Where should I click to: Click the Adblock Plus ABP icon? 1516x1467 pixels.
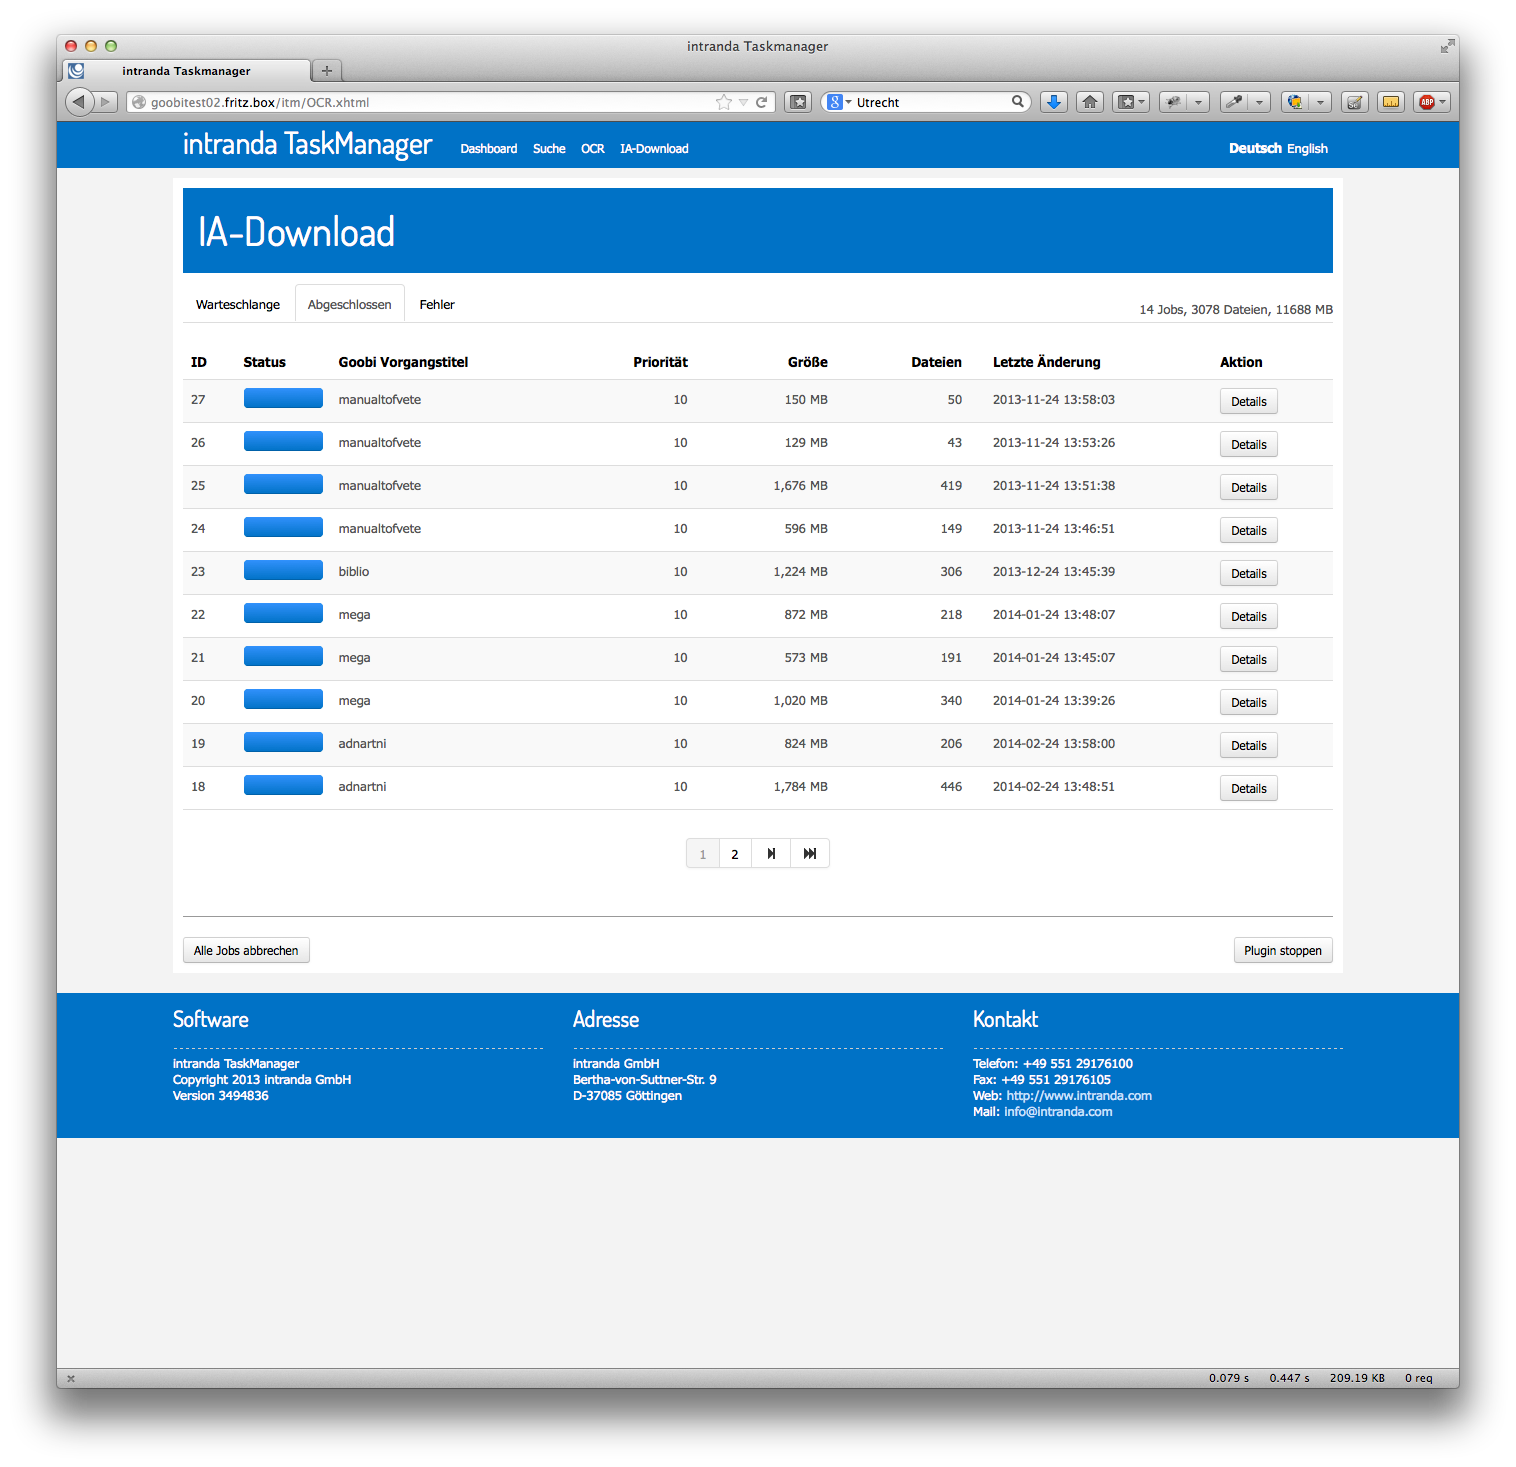pos(1427,102)
